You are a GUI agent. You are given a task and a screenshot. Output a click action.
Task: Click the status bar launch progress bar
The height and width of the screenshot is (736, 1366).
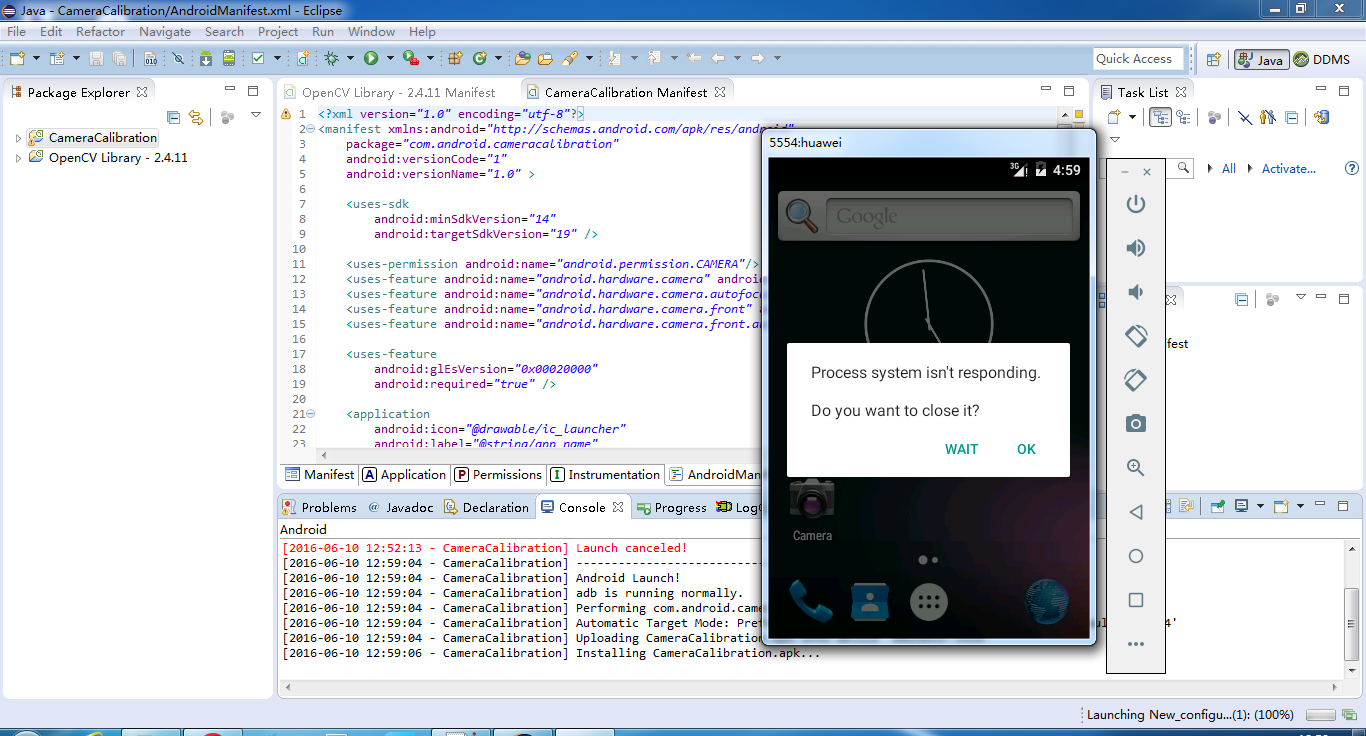pyautogui.click(x=1320, y=715)
